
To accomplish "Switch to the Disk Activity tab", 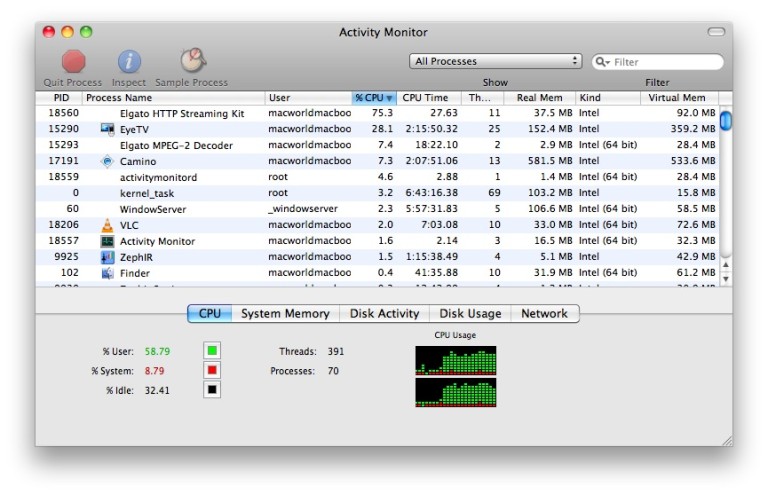I will 384,313.
